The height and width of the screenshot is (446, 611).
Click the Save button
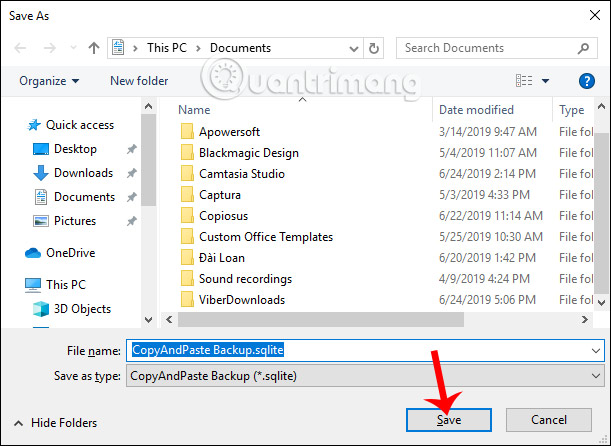[449, 420]
